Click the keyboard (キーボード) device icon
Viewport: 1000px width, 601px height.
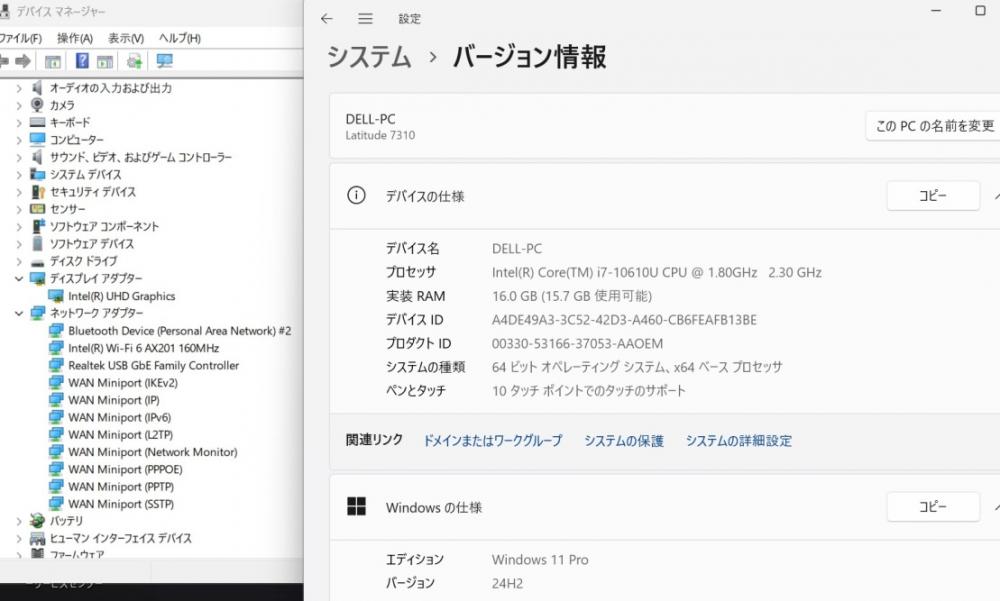(38, 122)
